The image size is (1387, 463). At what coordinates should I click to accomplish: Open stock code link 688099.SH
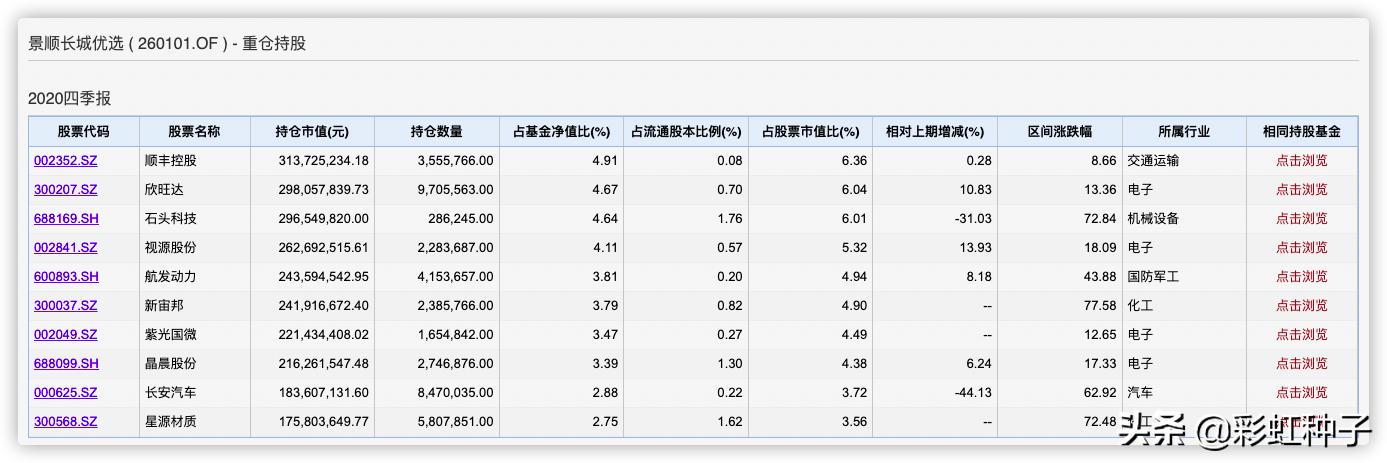point(66,363)
